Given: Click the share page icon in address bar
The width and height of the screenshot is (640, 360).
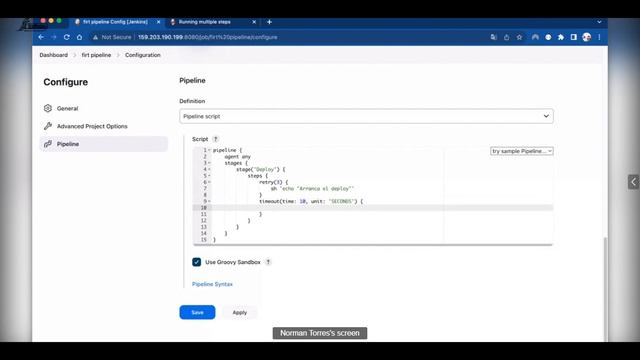Looking at the screenshot, I should tap(507, 37).
